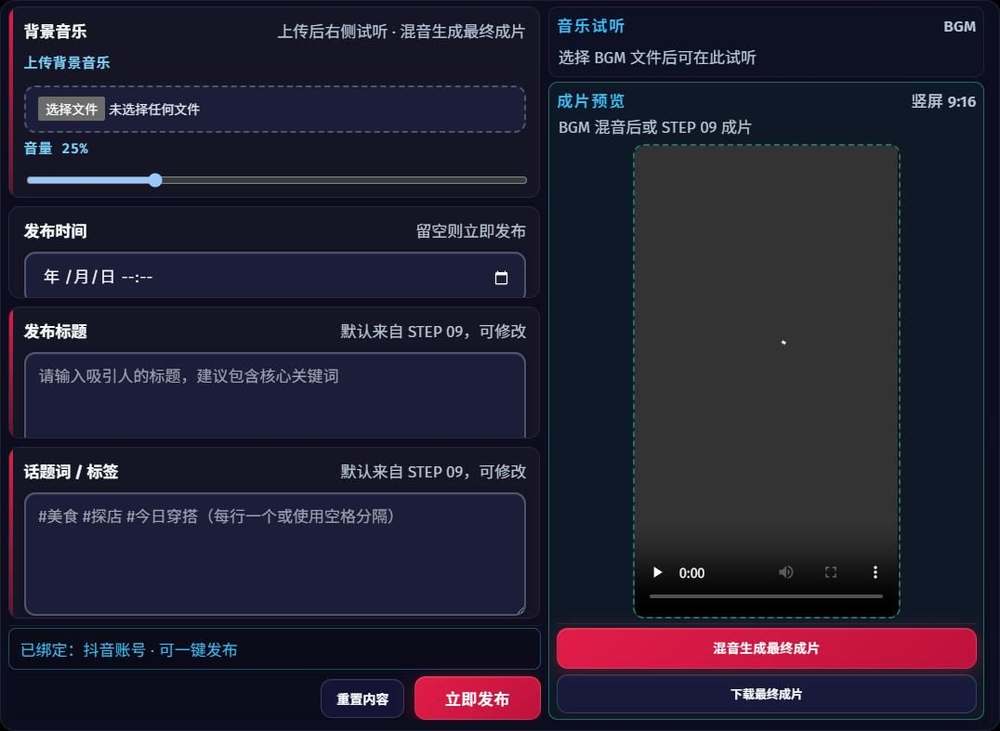Click the 音乐试听 heading
The height and width of the screenshot is (731, 1000).
[x=591, y=26]
